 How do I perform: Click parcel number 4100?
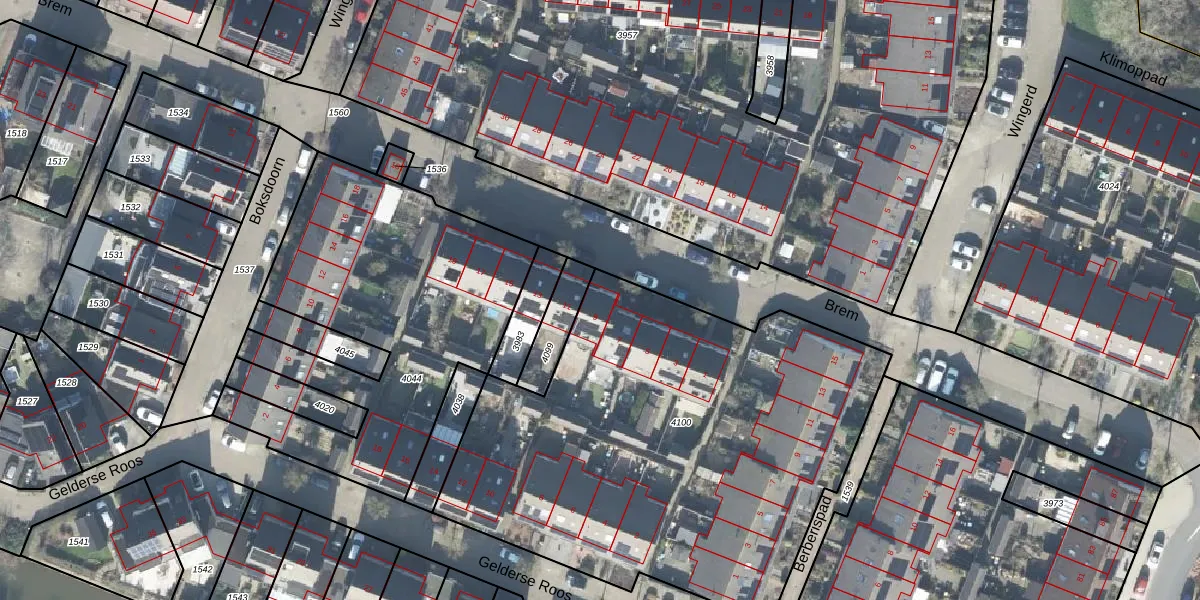680,423
